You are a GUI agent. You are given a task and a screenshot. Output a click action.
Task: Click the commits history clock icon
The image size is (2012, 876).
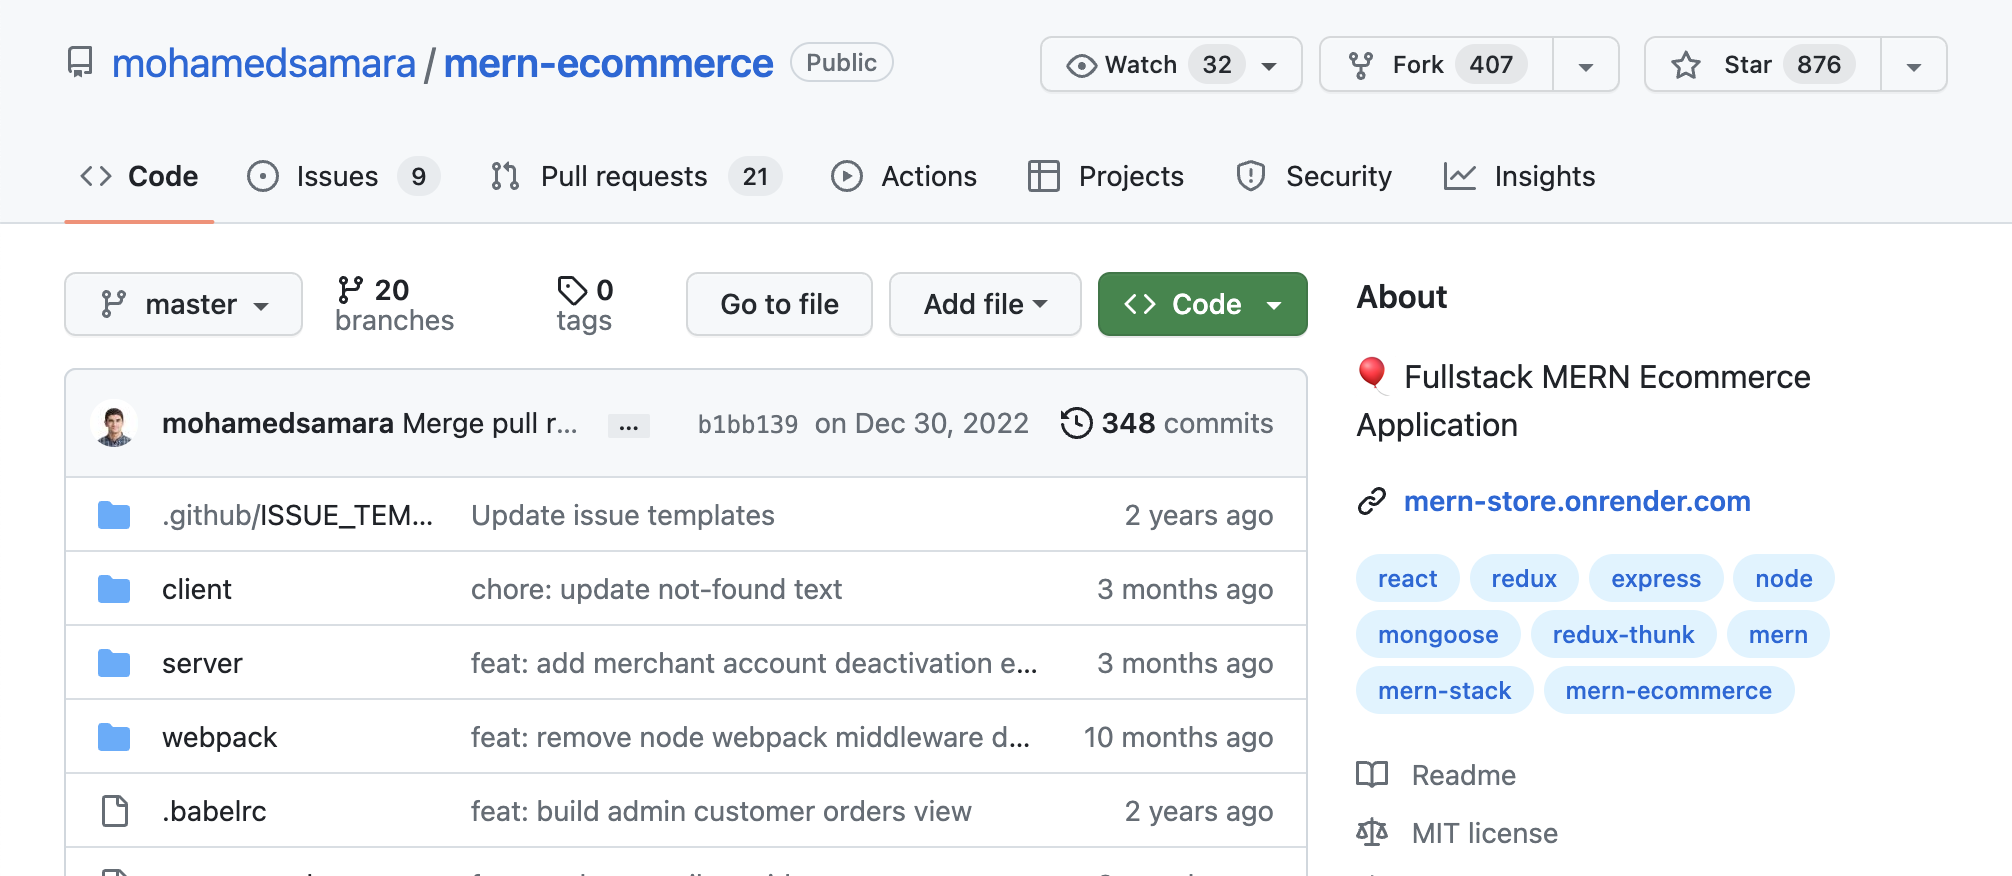pyautogui.click(x=1077, y=423)
